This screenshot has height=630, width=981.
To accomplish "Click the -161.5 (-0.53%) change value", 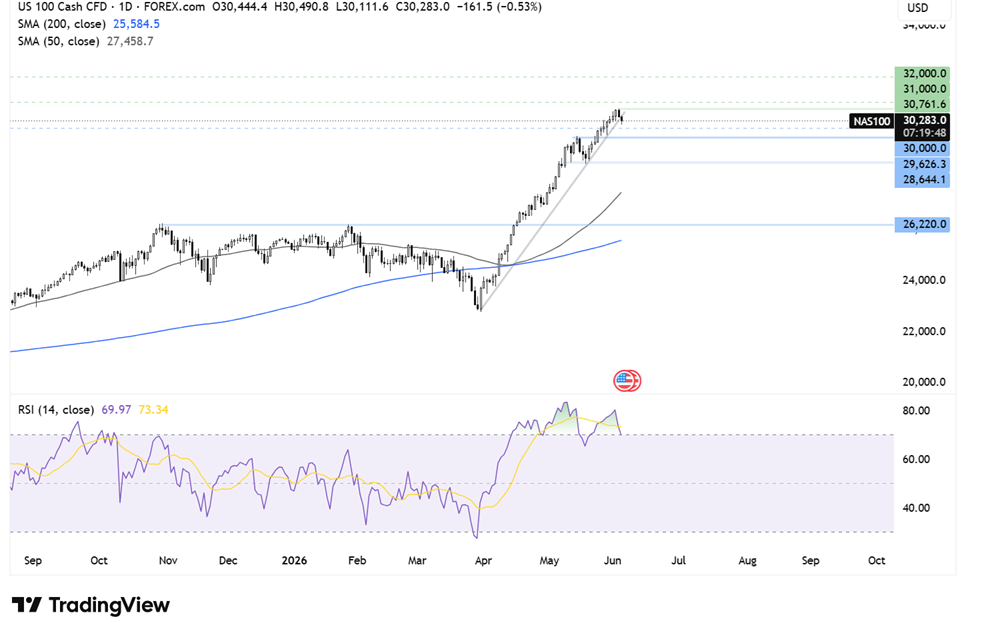I will point(499,7).
